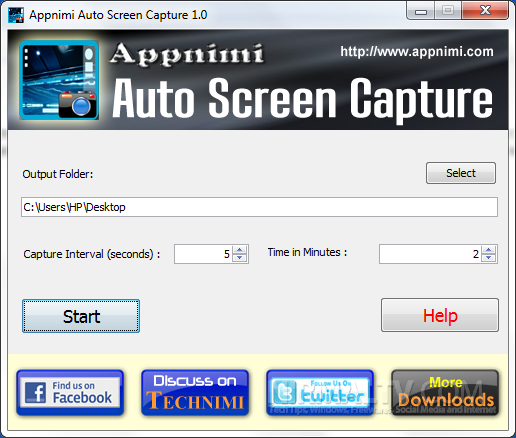Click the time in minutes value field
Screen dimensions: 516x438
(430, 254)
